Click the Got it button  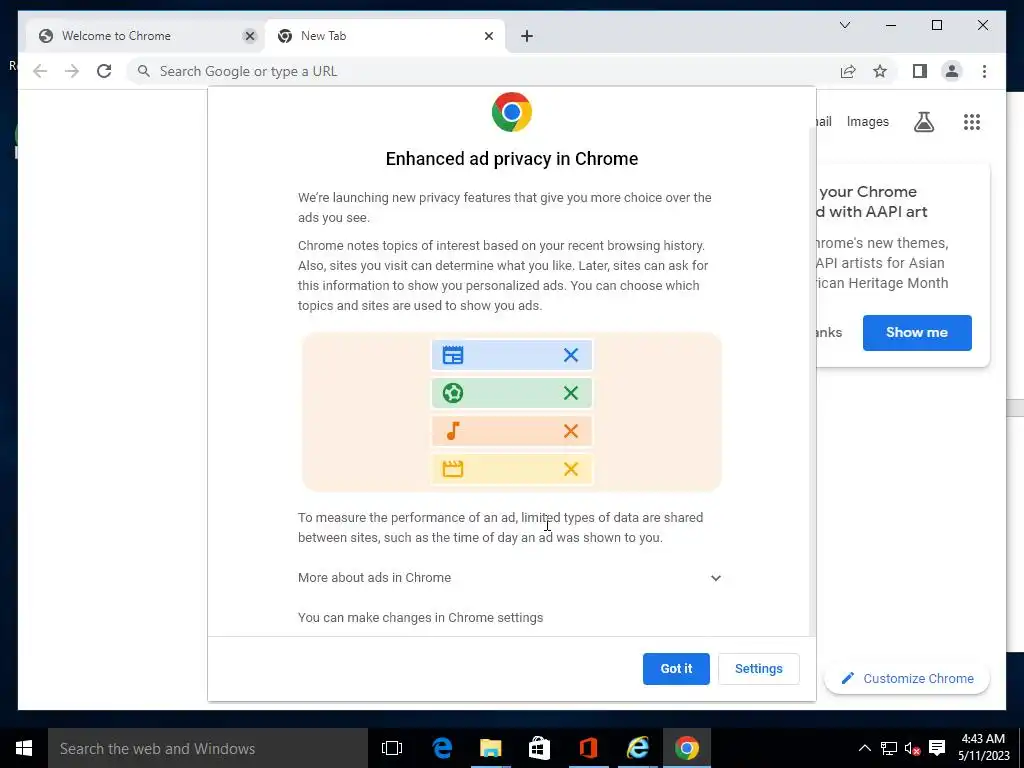(676, 669)
